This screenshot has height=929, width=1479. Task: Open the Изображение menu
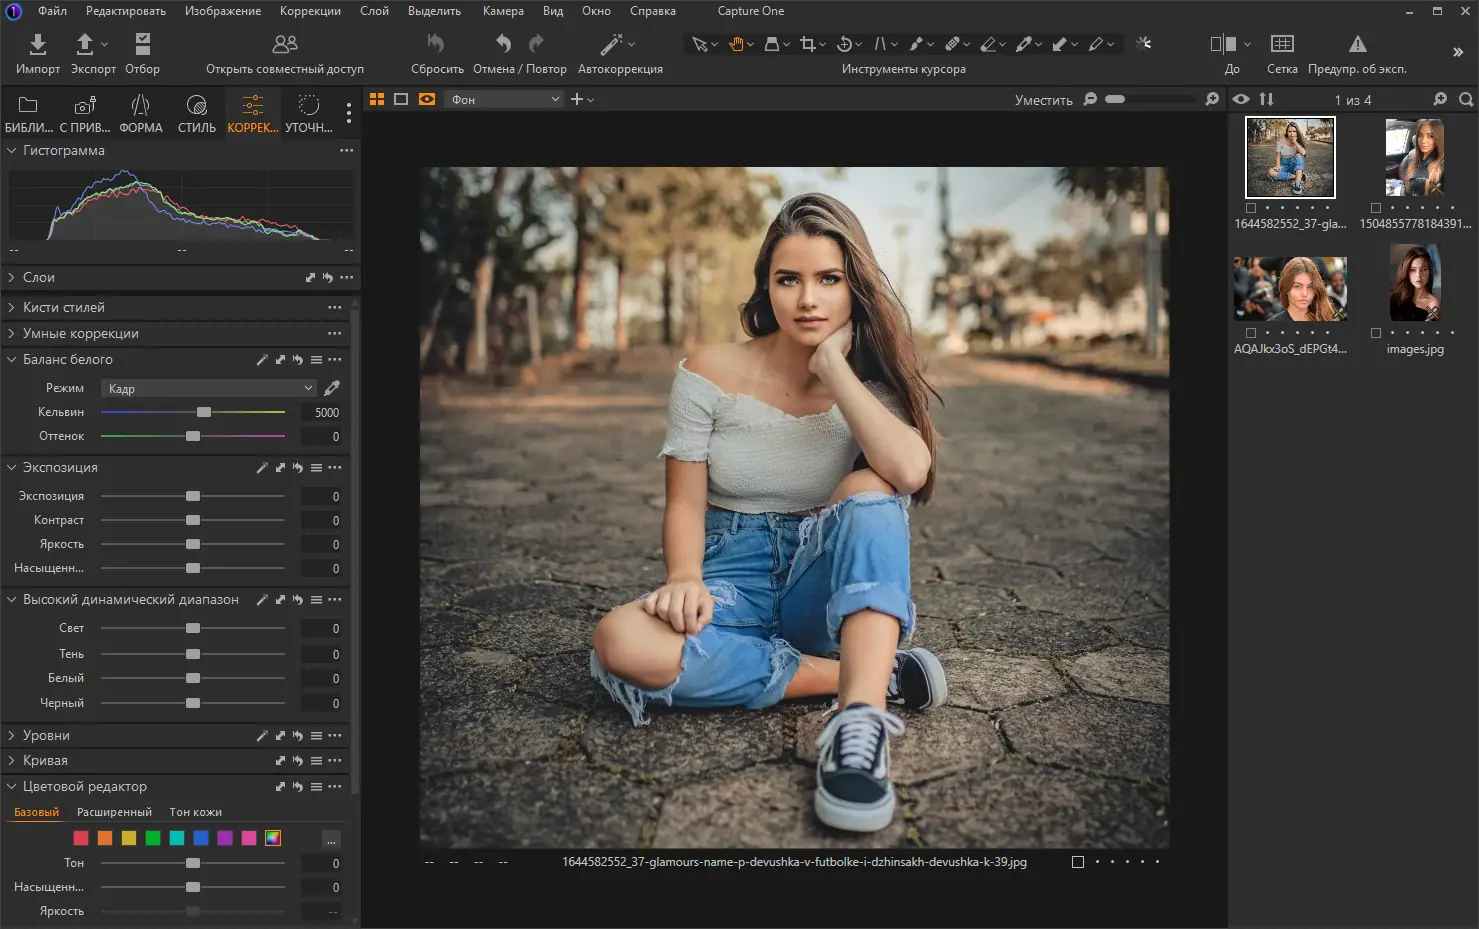222,11
